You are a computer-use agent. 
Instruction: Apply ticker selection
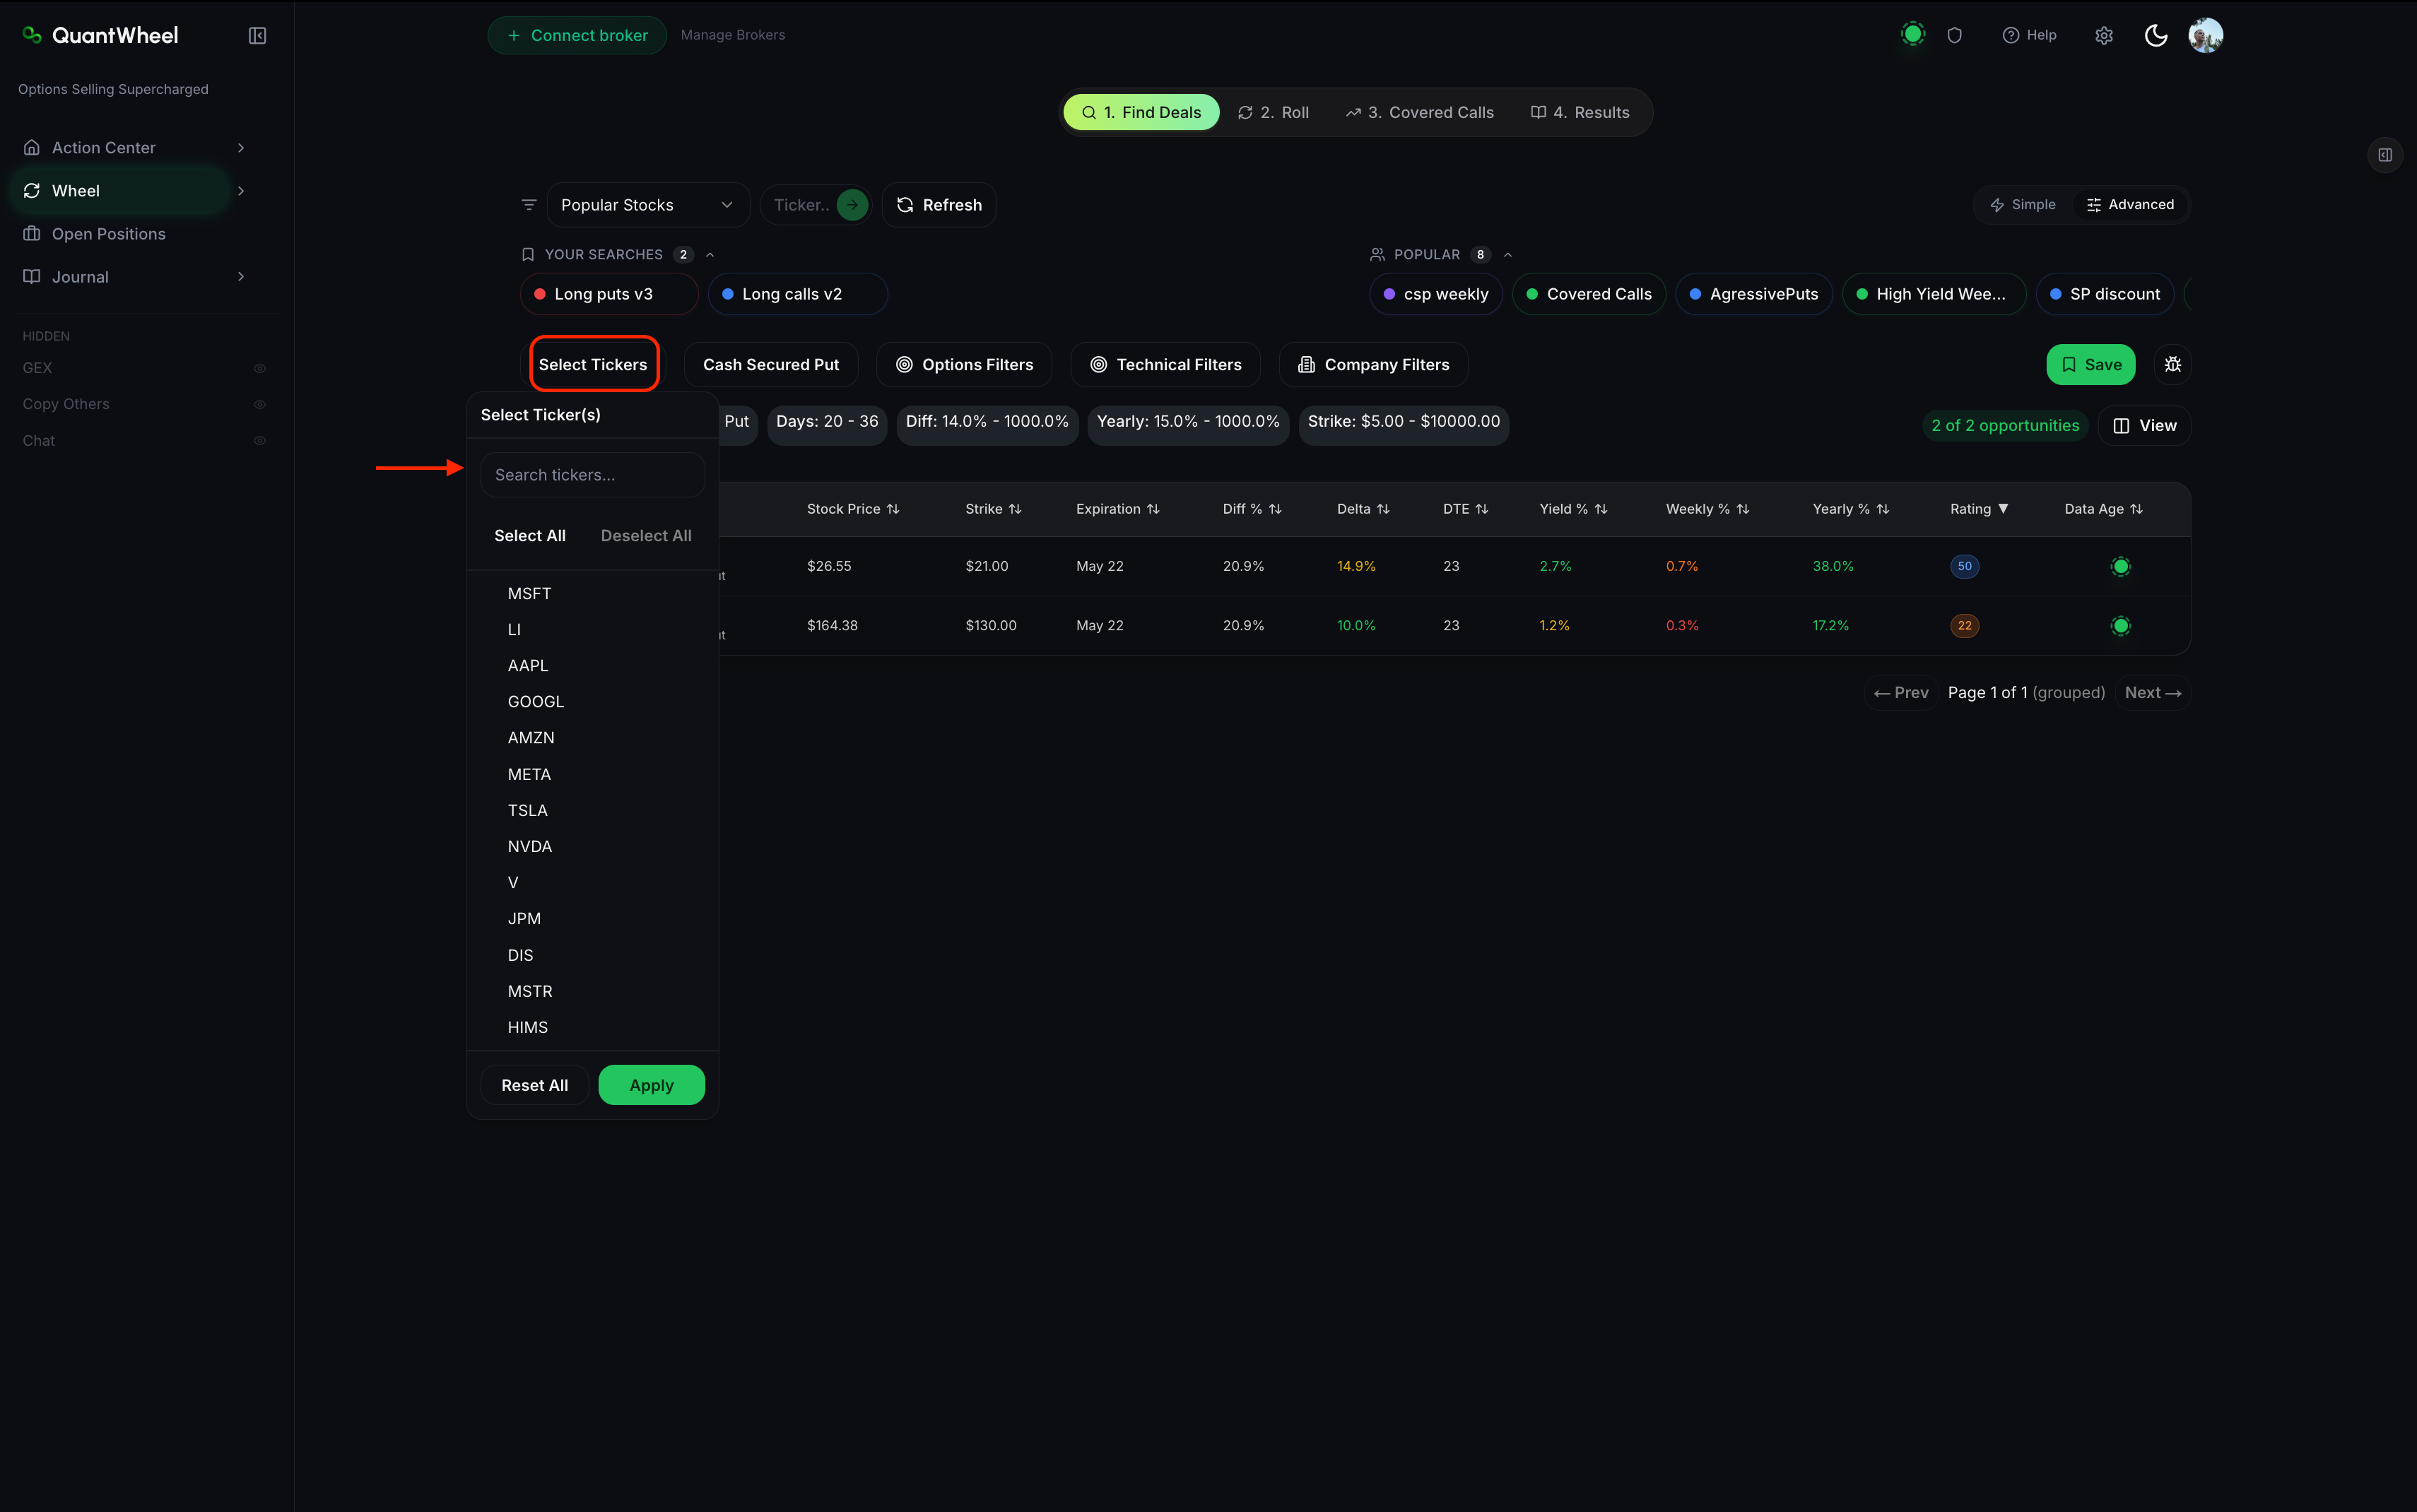[651, 1086]
